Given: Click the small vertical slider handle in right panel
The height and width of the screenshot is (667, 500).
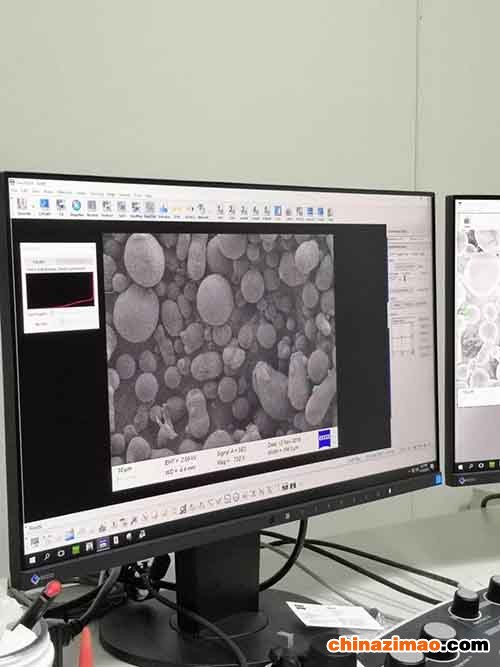Looking at the screenshot, I should click(404, 278).
